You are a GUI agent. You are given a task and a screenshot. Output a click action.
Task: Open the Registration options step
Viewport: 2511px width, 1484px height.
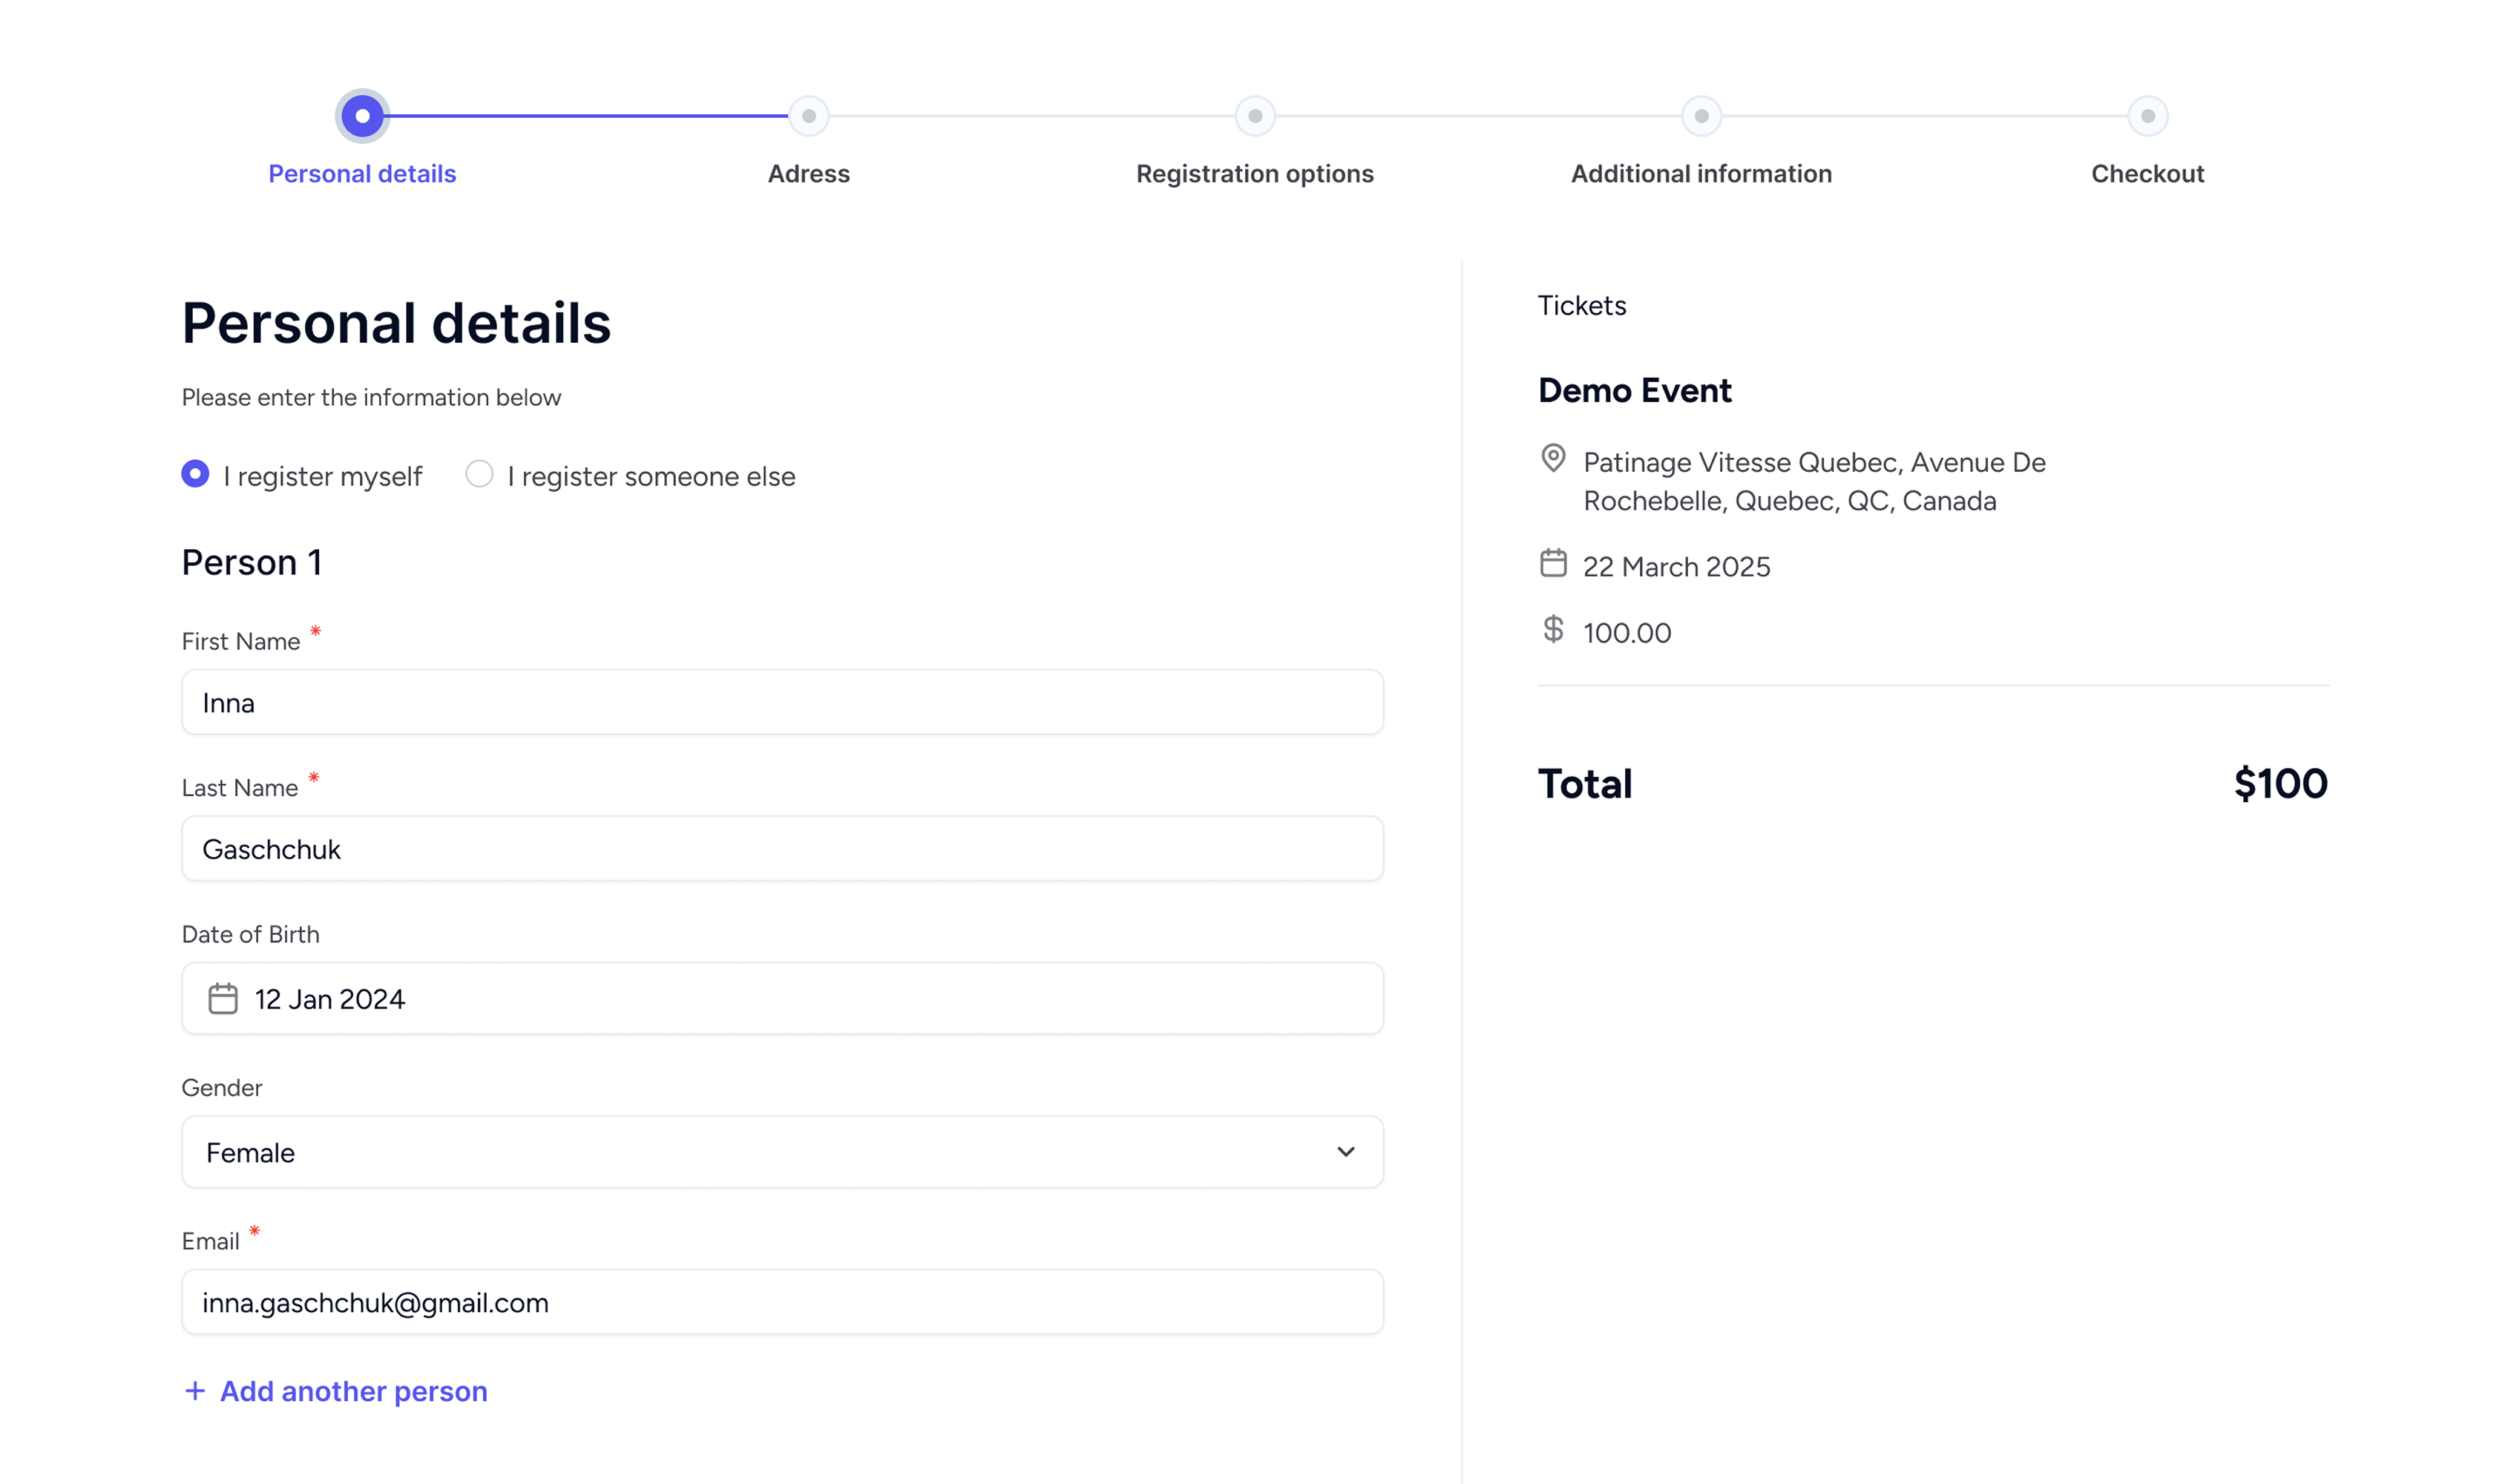pos(1254,174)
